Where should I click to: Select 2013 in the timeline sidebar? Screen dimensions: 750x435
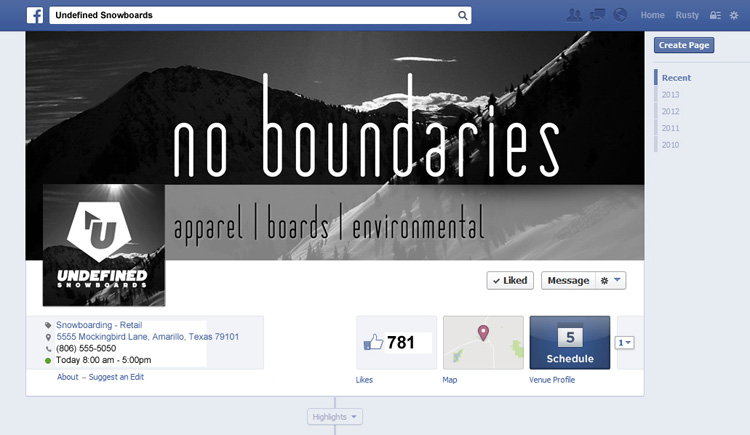click(x=671, y=95)
